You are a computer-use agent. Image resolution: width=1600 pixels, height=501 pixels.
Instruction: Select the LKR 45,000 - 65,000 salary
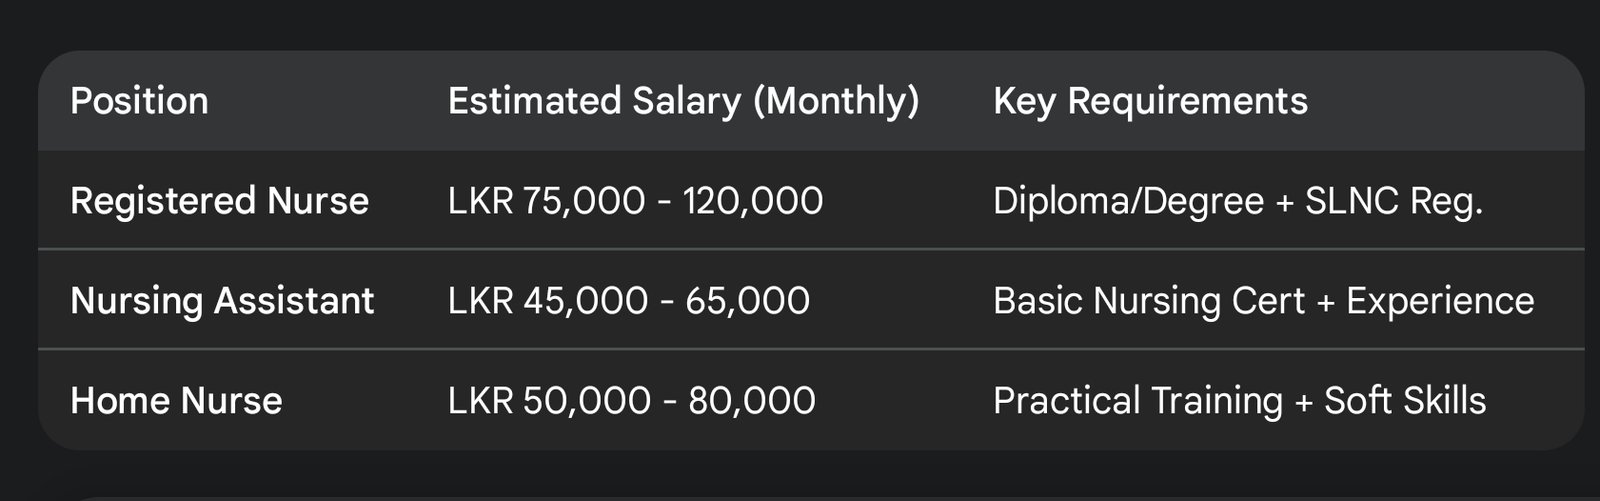point(628,301)
